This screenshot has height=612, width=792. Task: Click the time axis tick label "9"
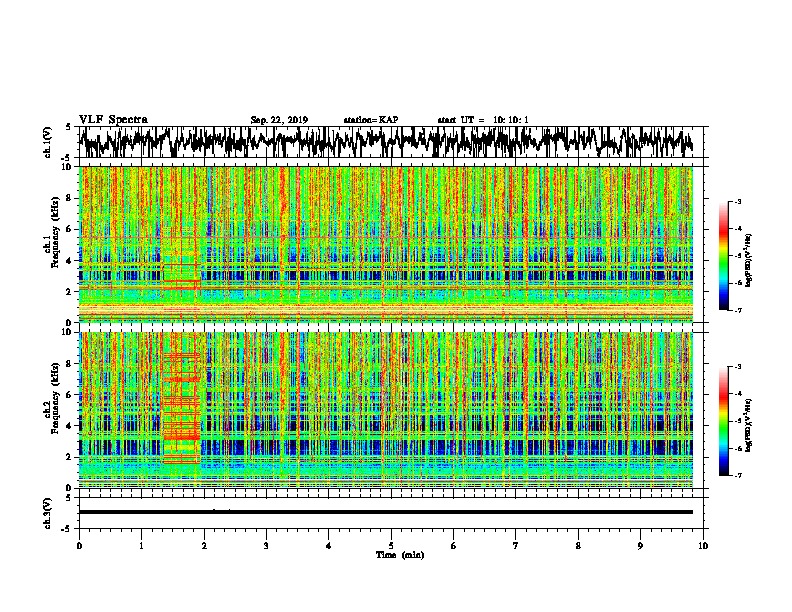640,546
